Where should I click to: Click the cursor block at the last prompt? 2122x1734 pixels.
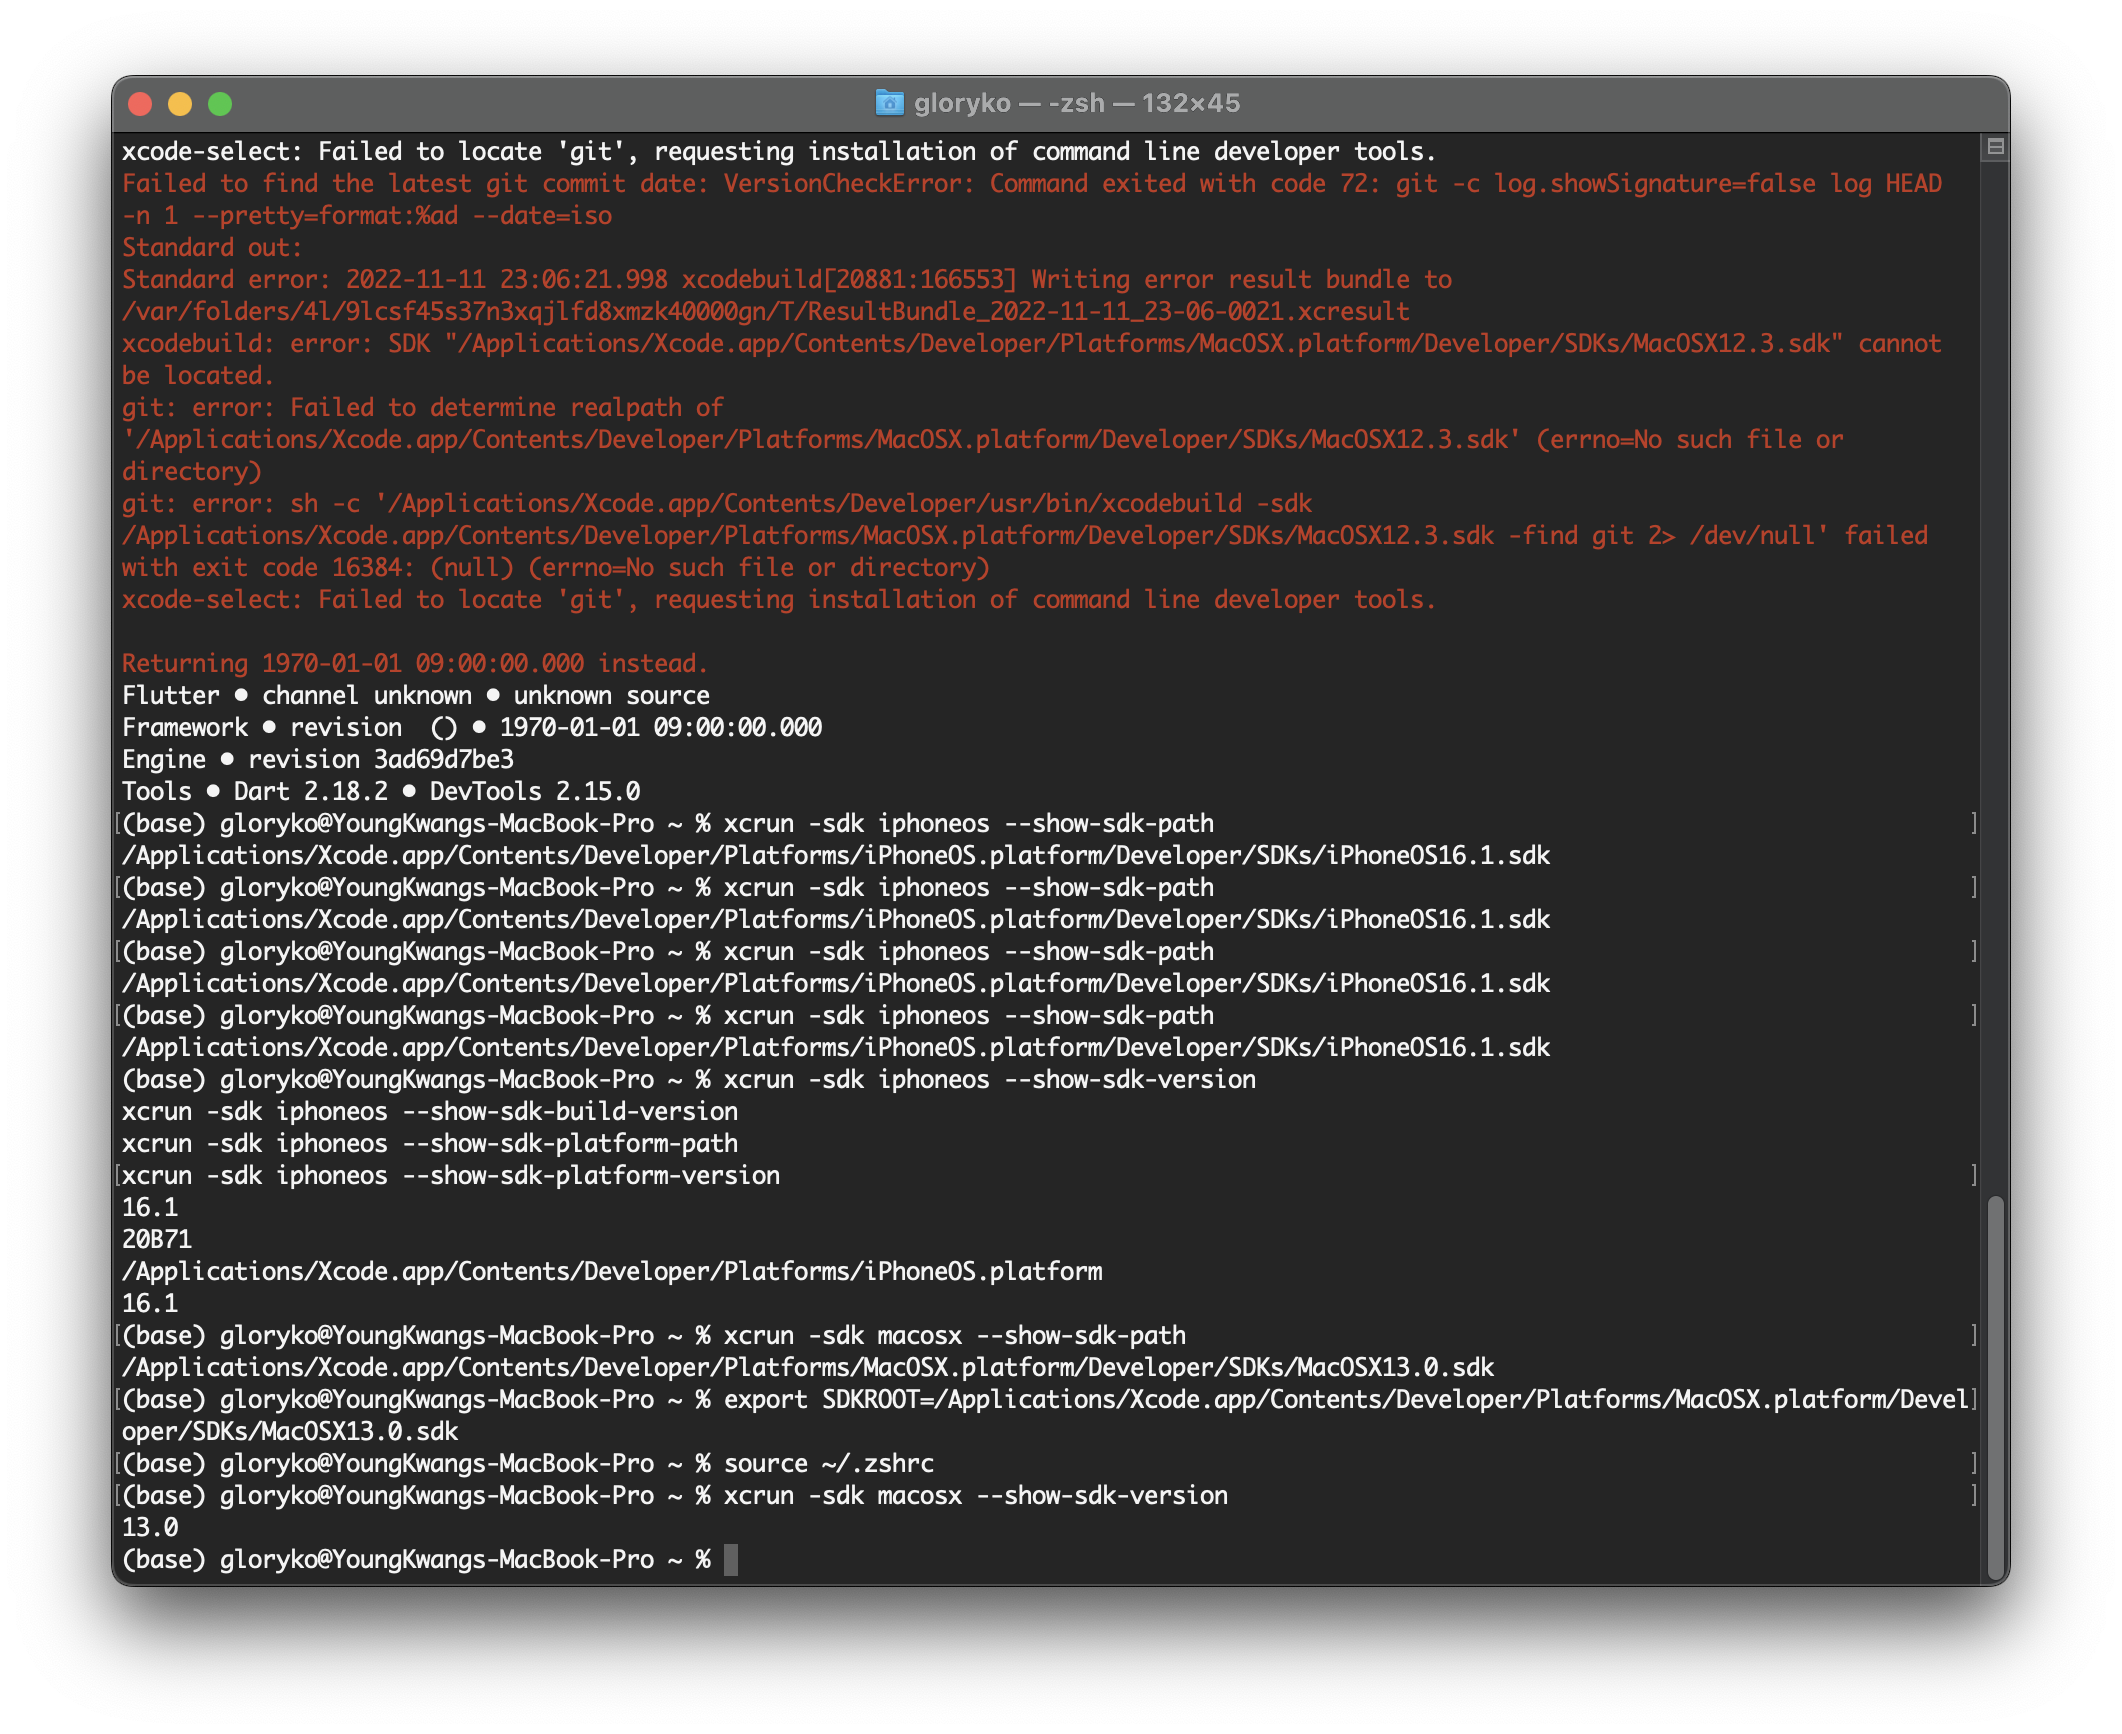click(731, 1559)
